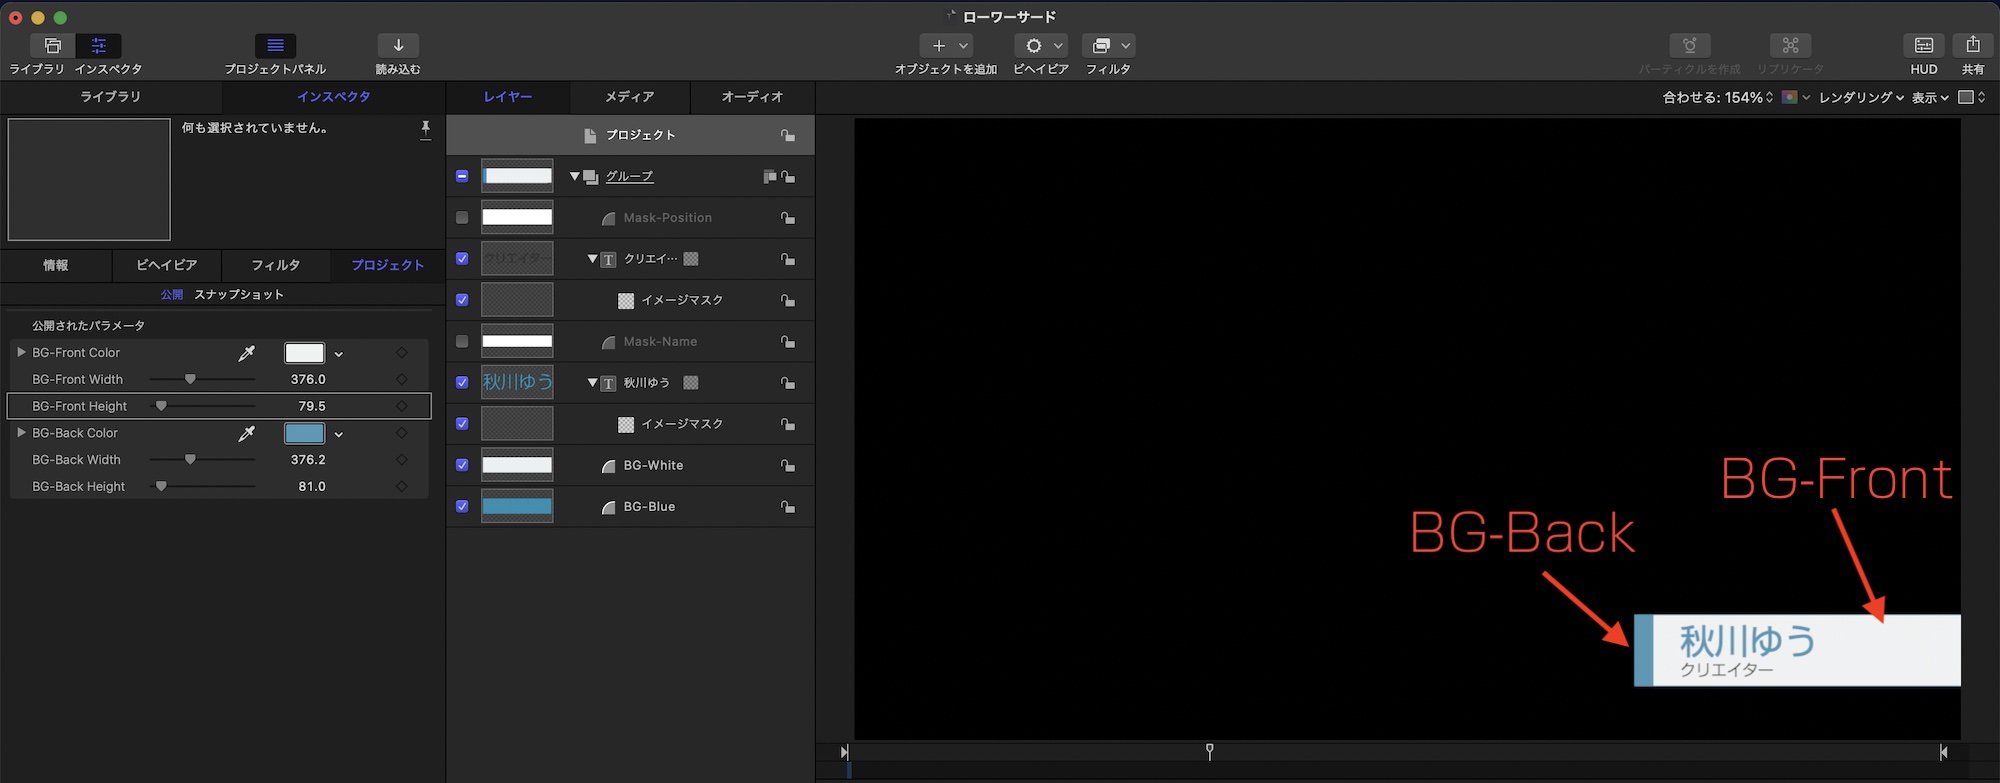This screenshot has height=783, width=2000.
Task: Select the BG-Blue layer thumbnail
Action: pyautogui.click(x=517, y=506)
